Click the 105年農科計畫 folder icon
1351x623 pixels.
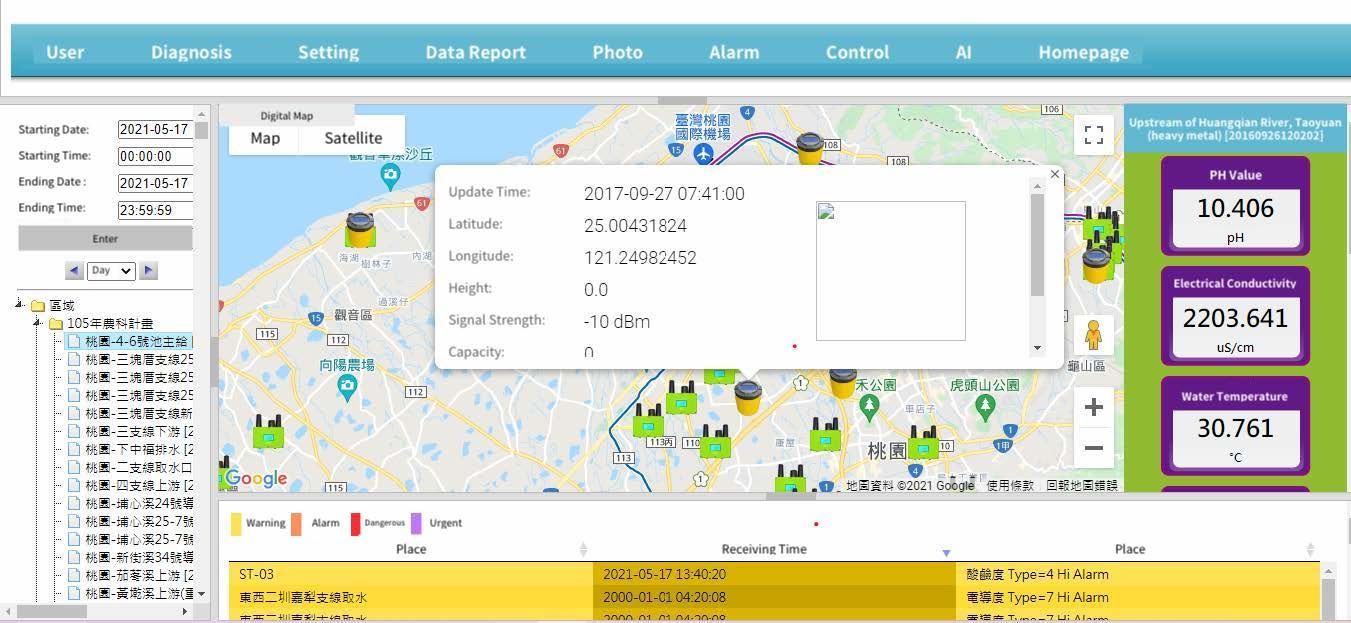pyautogui.click(x=56, y=324)
